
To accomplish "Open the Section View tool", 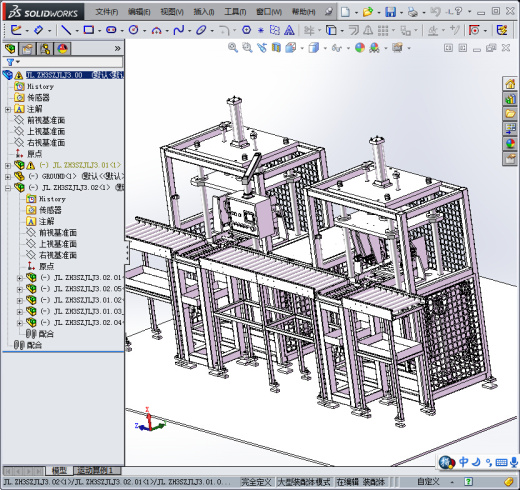I will point(276,48).
